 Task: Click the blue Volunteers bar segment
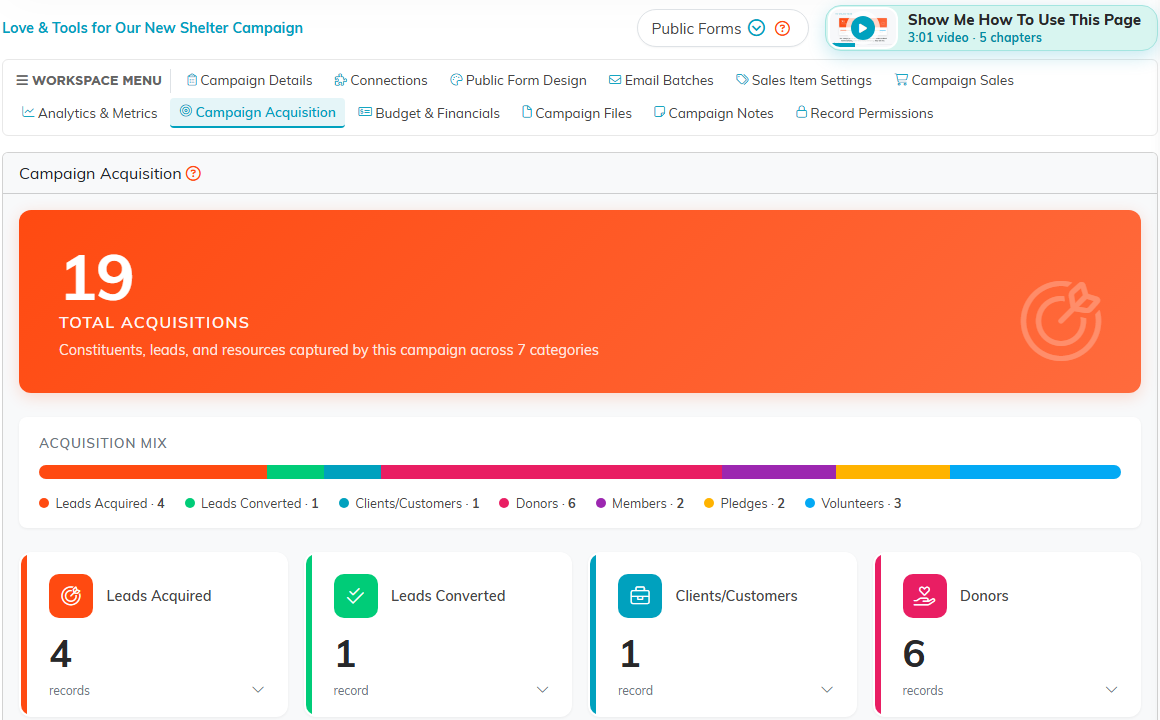click(x=1035, y=472)
